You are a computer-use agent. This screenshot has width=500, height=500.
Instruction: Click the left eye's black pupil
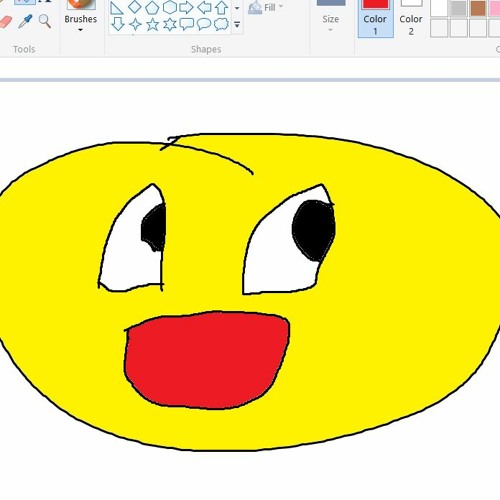click(x=154, y=227)
